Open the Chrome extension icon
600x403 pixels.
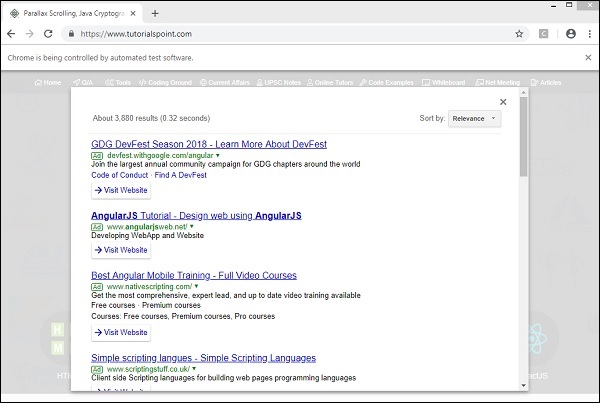(x=543, y=34)
